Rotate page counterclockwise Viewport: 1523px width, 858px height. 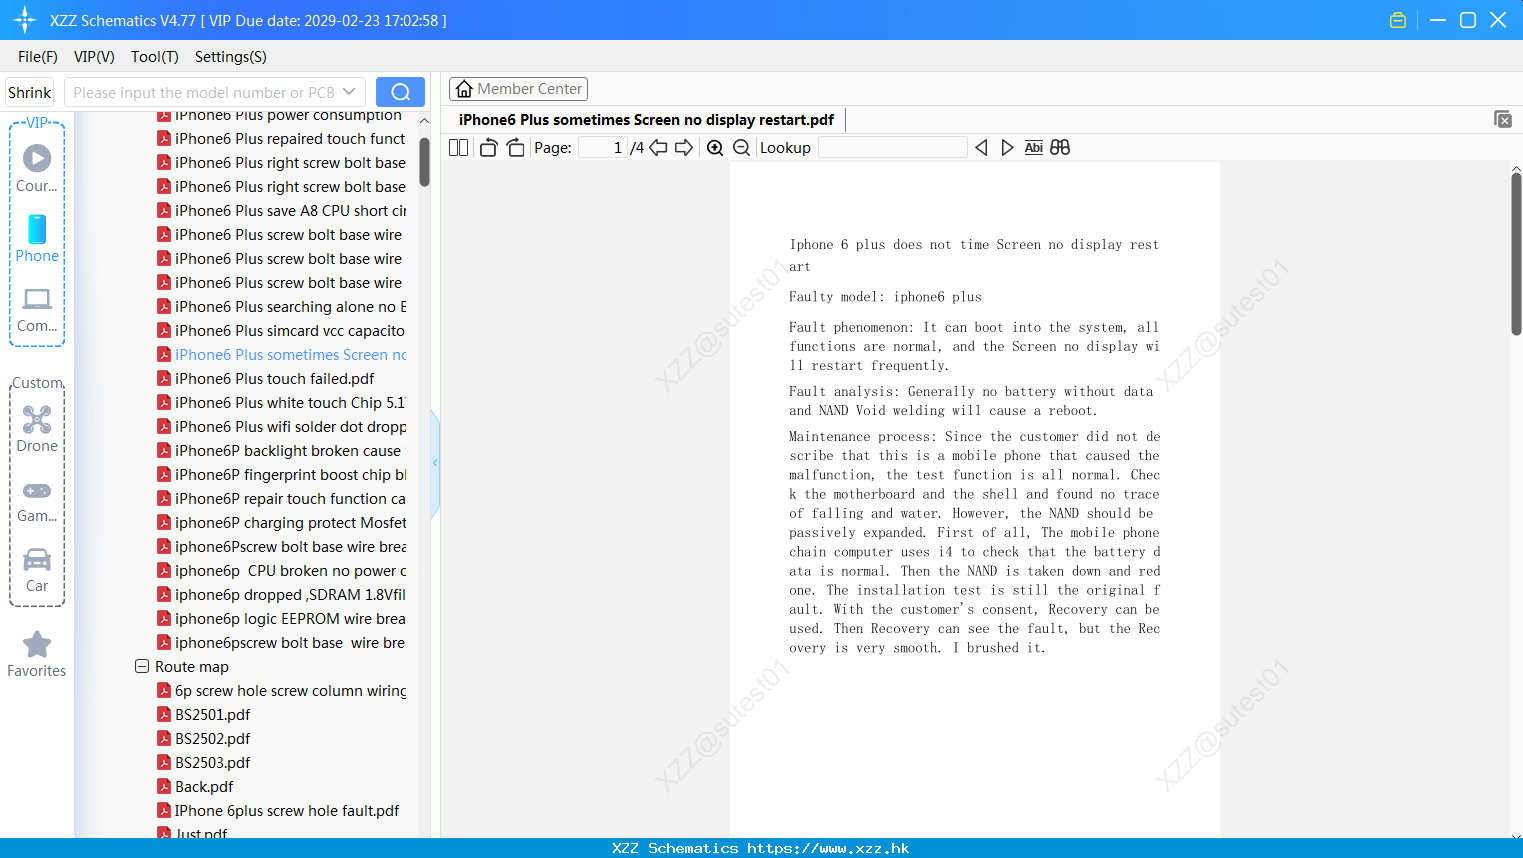488,147
